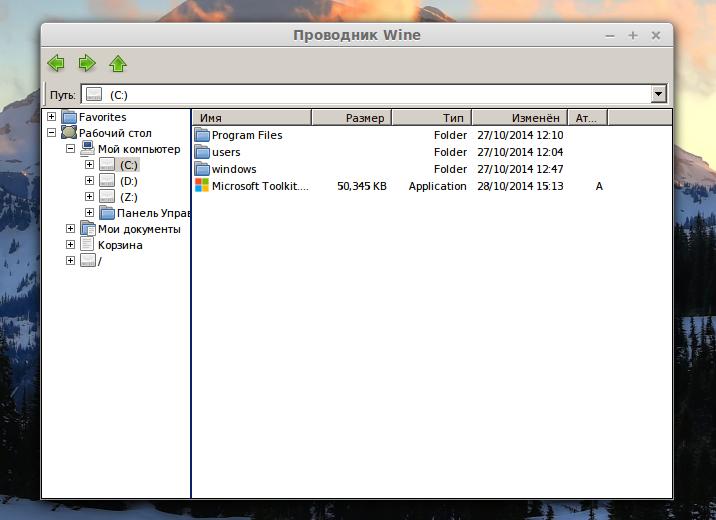
Task: Click the path field showing (C:)
Action: tap(374, 94)
